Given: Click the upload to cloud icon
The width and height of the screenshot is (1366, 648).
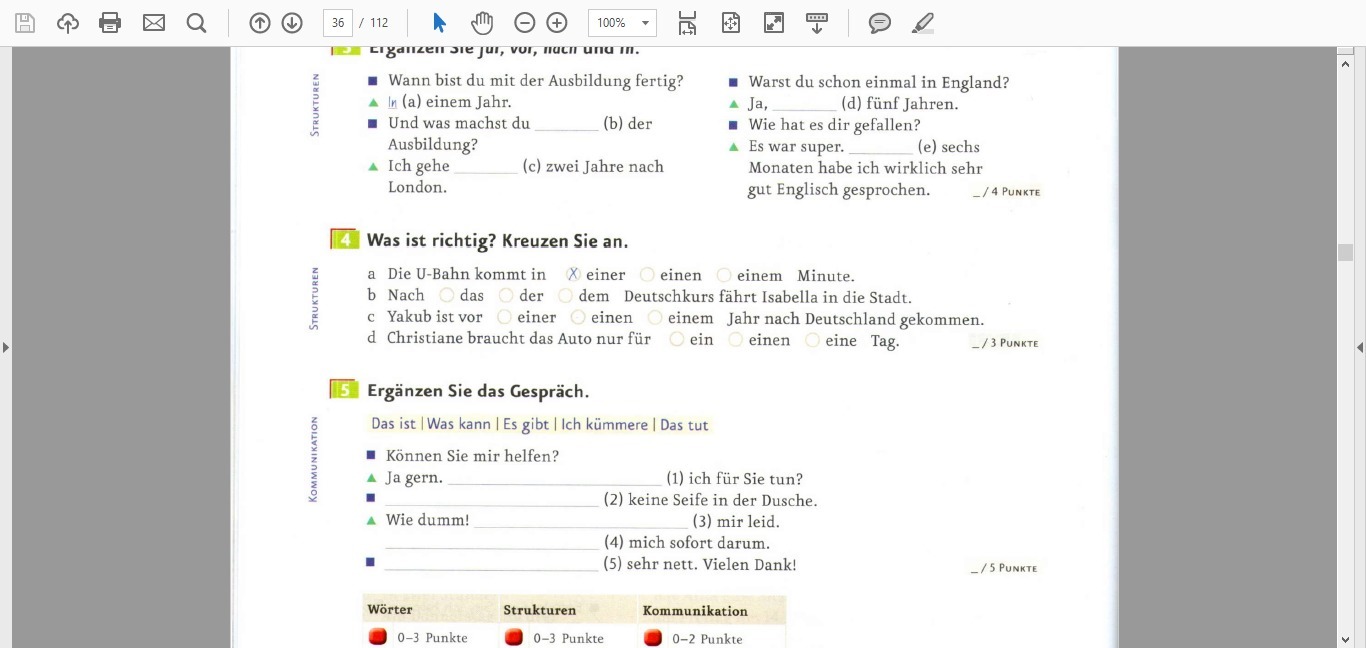Looking at the screenshot, I should tap(68, 23).
